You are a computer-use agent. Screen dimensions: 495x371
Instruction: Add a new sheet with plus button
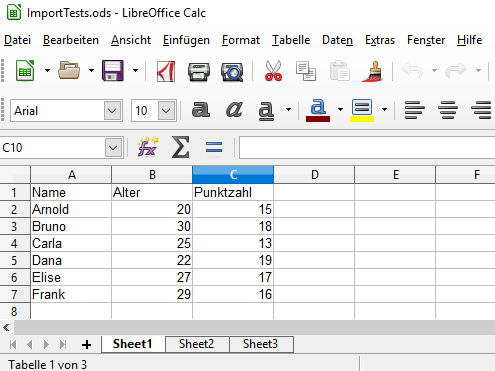[x=87, y=345]
